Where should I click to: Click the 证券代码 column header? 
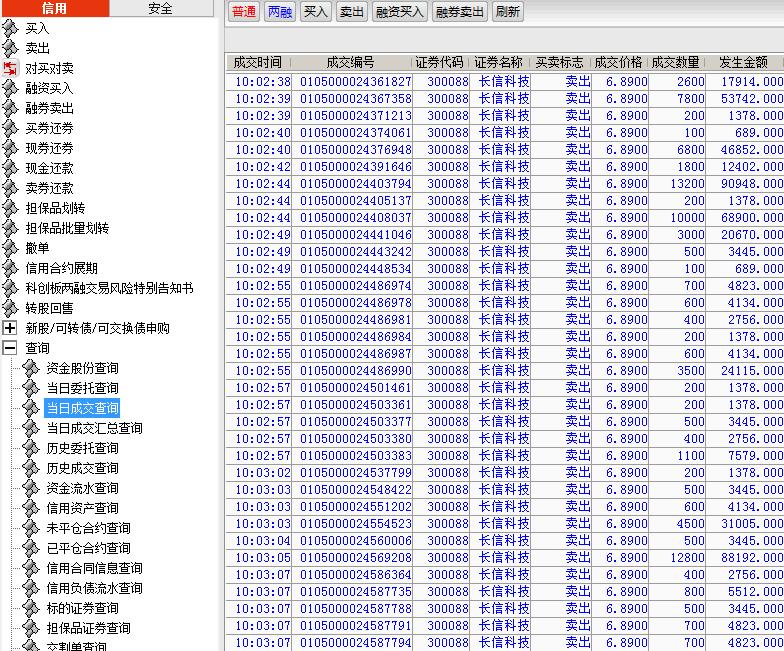pyautogui.click(x=440, y=62)
